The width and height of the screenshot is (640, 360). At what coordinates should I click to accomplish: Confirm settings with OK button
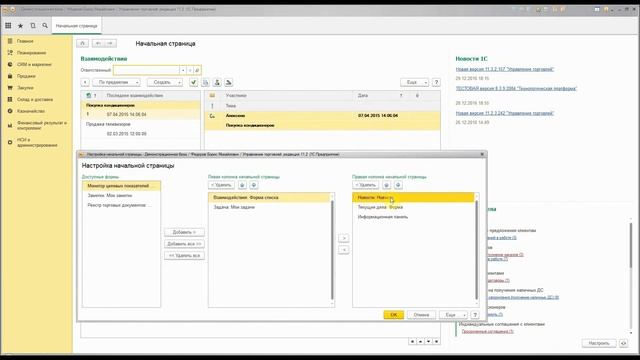(393, 315)
